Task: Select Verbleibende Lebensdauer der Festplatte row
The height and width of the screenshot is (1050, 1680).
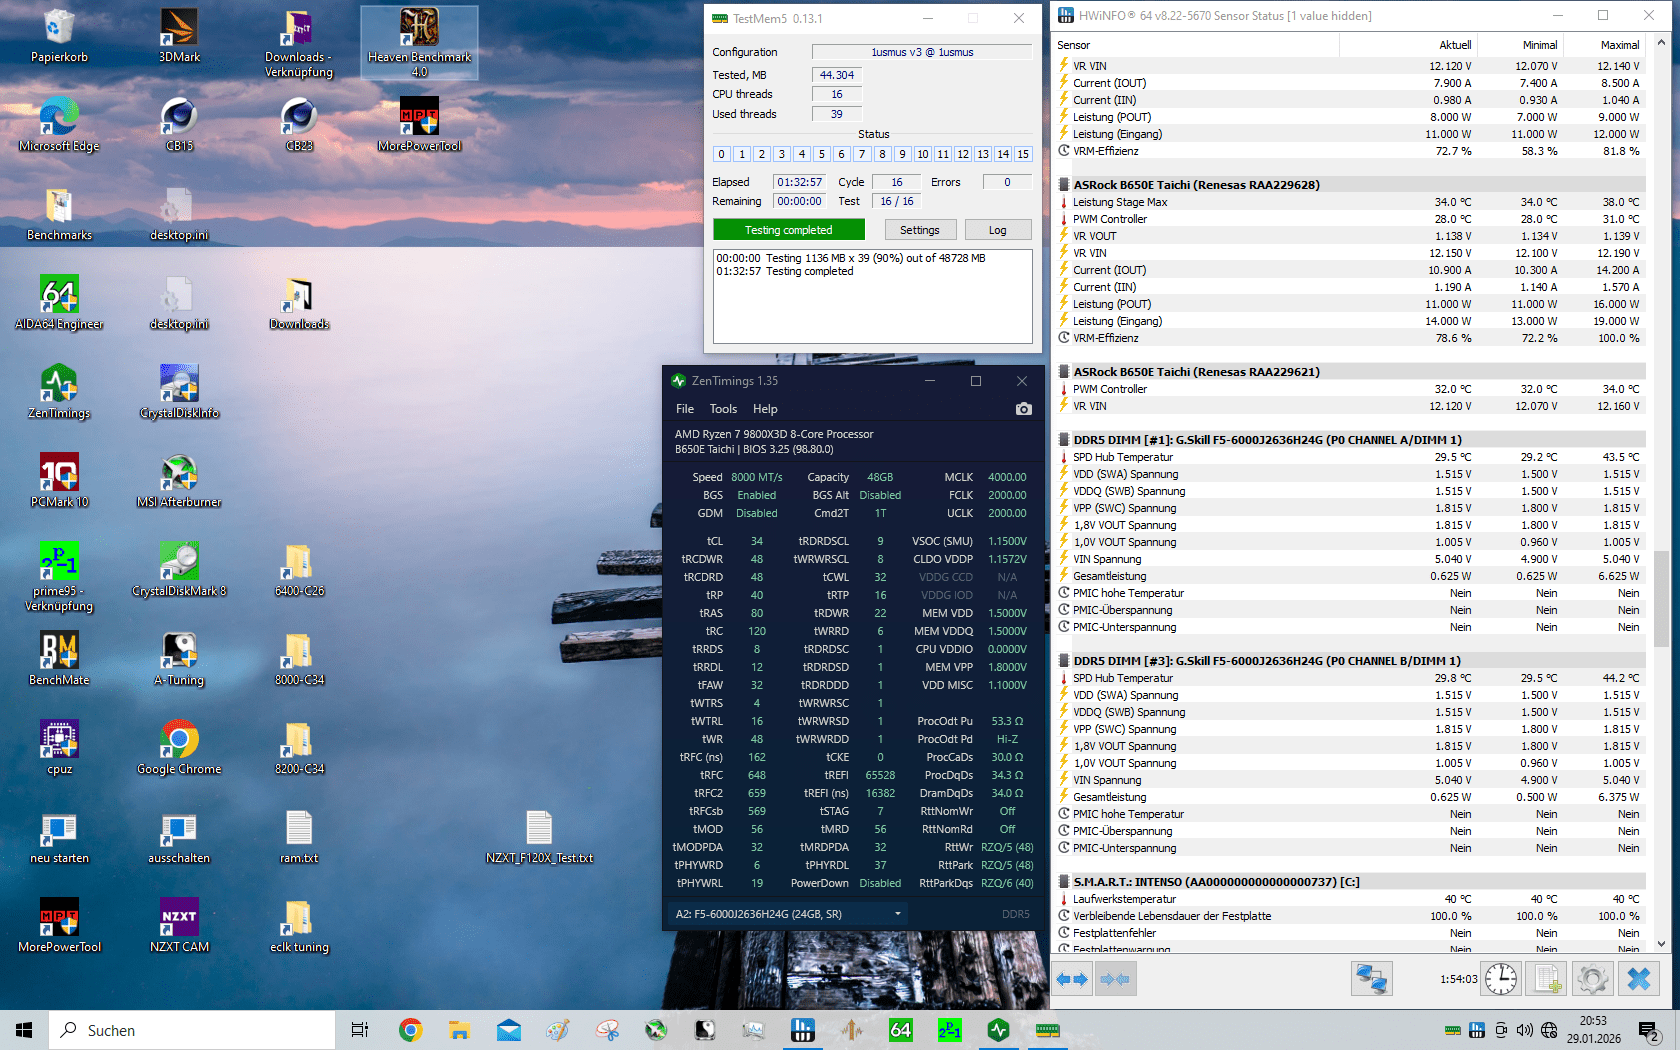Action: point(1351,916)
